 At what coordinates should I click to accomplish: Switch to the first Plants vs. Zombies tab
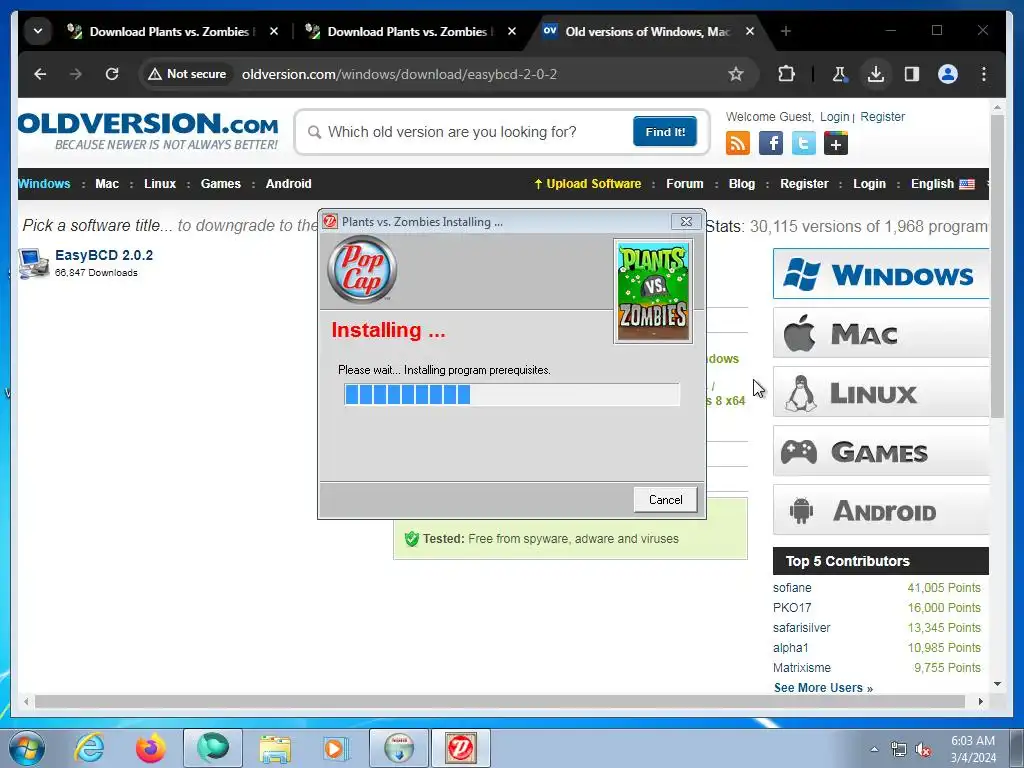[x=172, y=31]
